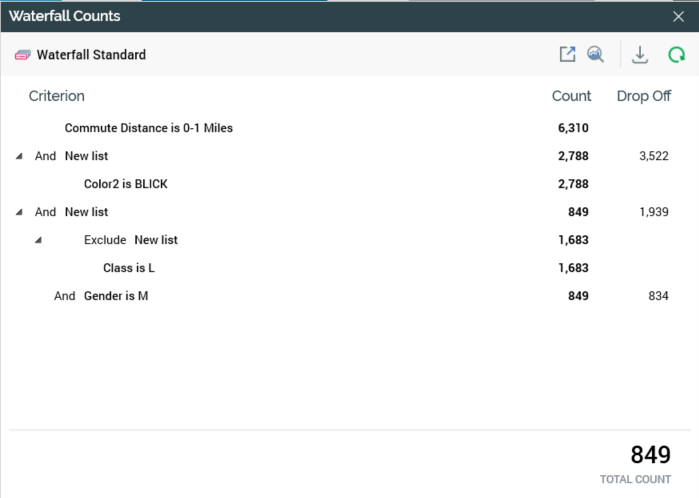The height and width of the screenshot is (498, 699).
Task: Close the Waterfall Counts dialog
Action: (x=679, y=16)
